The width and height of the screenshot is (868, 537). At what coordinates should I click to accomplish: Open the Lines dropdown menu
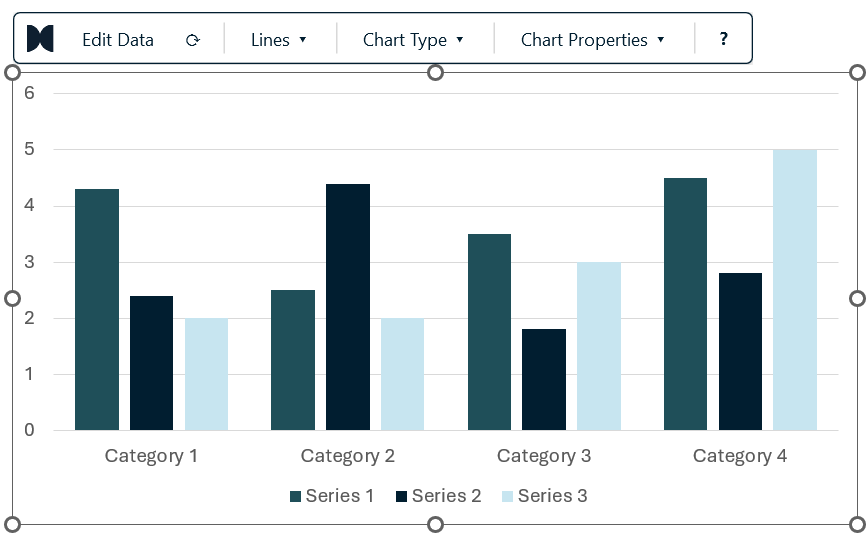click(278, 40)
